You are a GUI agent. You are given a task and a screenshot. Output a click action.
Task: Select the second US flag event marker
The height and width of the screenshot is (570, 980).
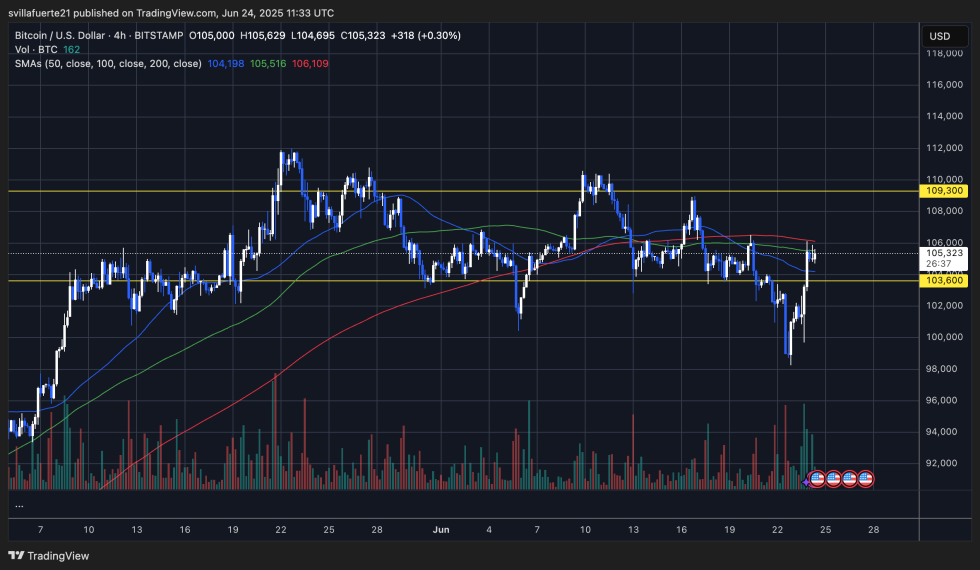point(833,479)
